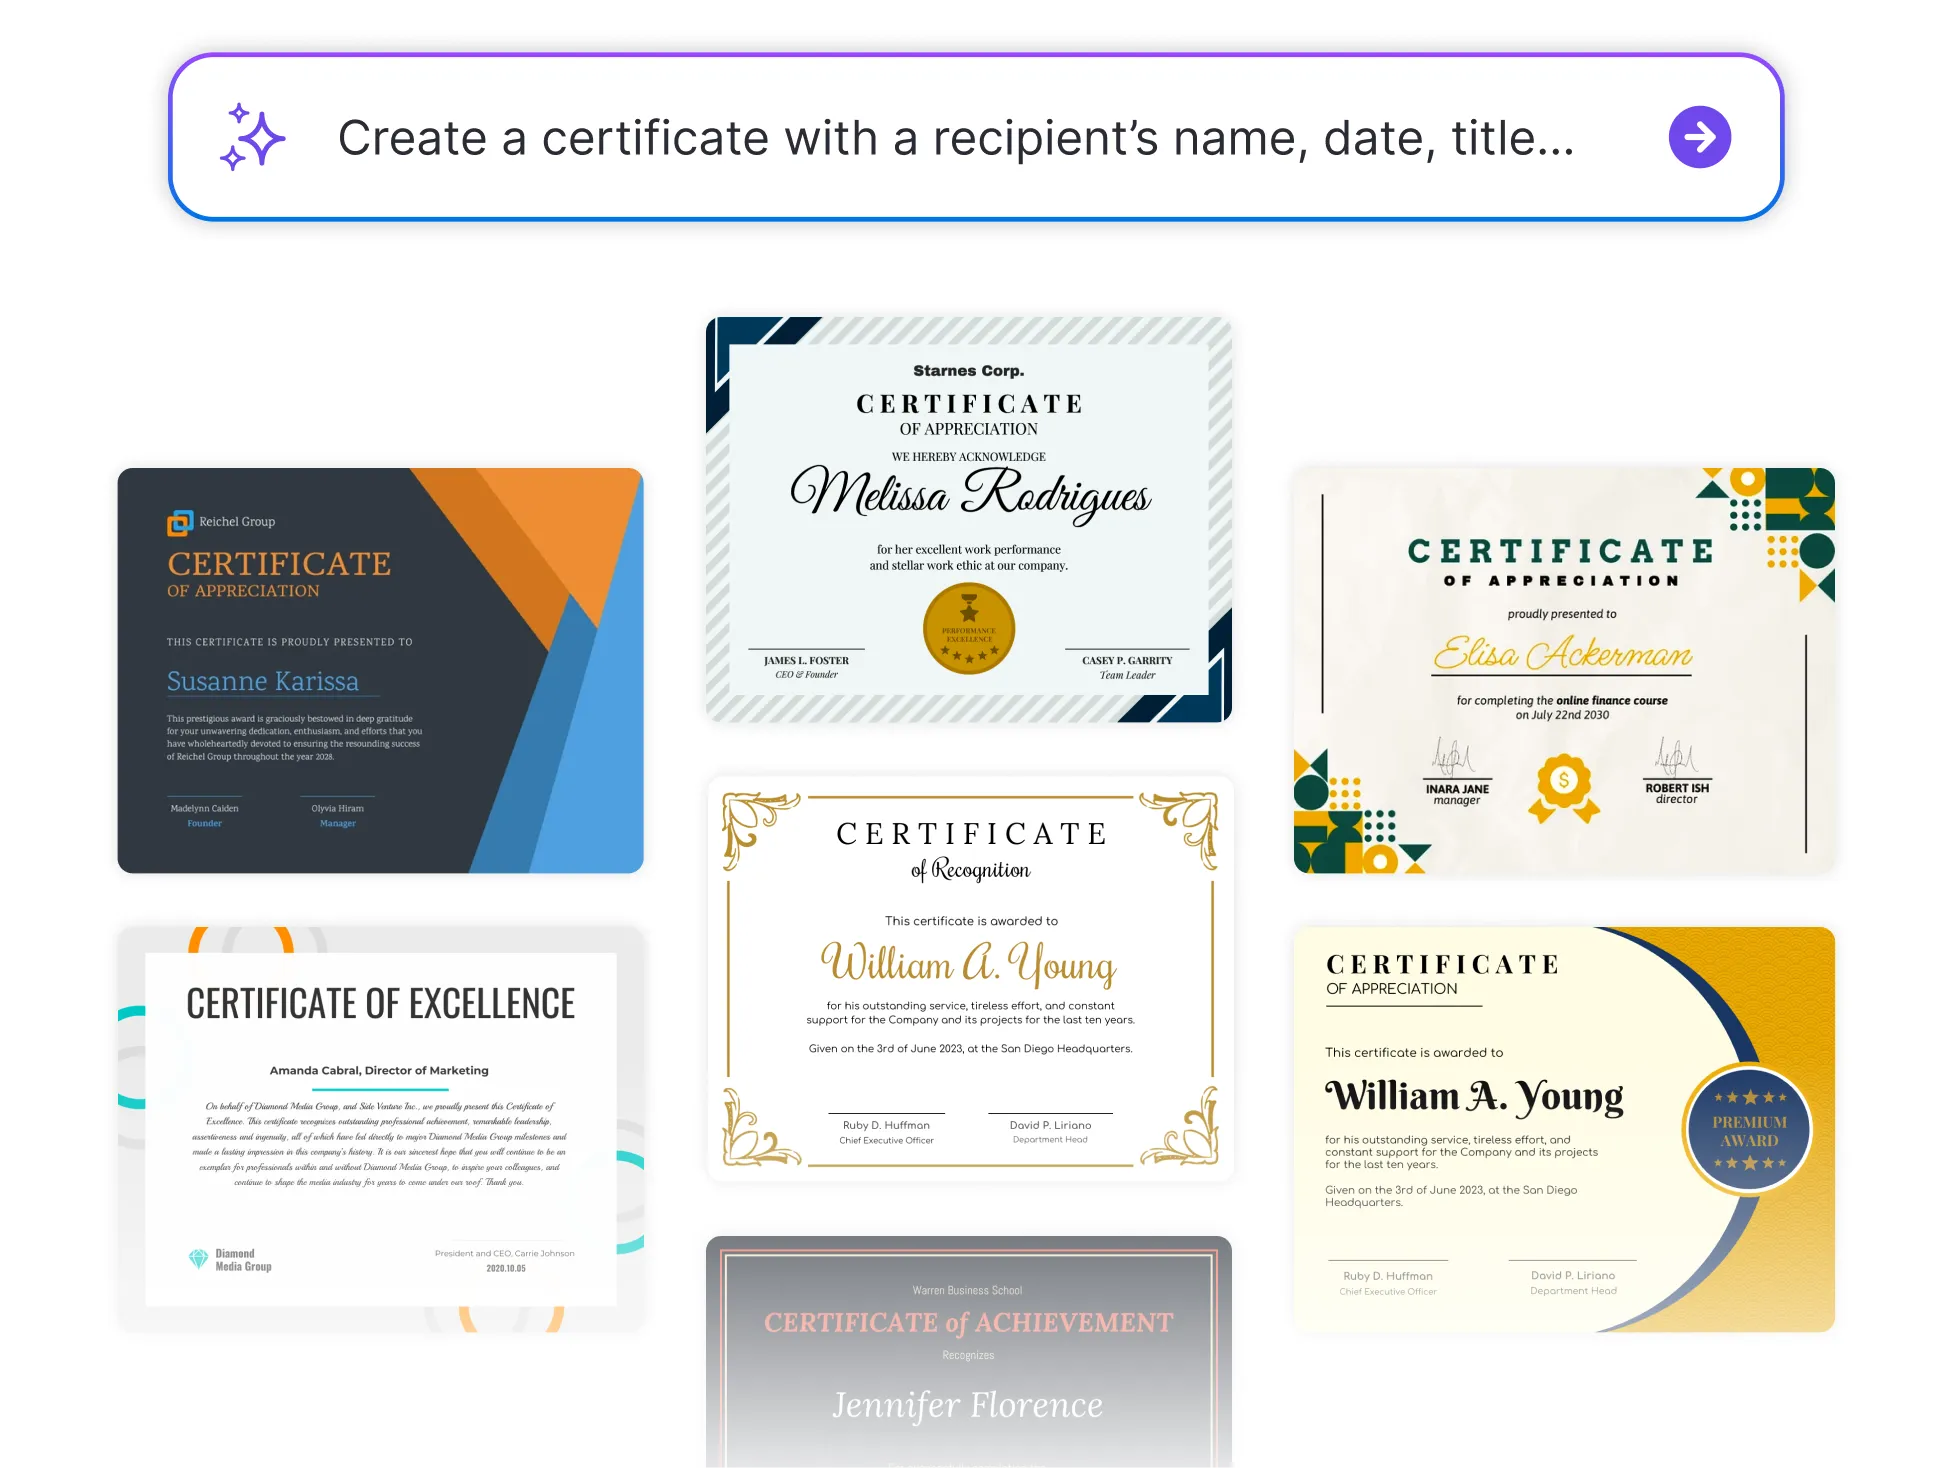Focus the certificate prompt input field
The height and width of the screenshot is (1468, 1953).
point(976,137)
